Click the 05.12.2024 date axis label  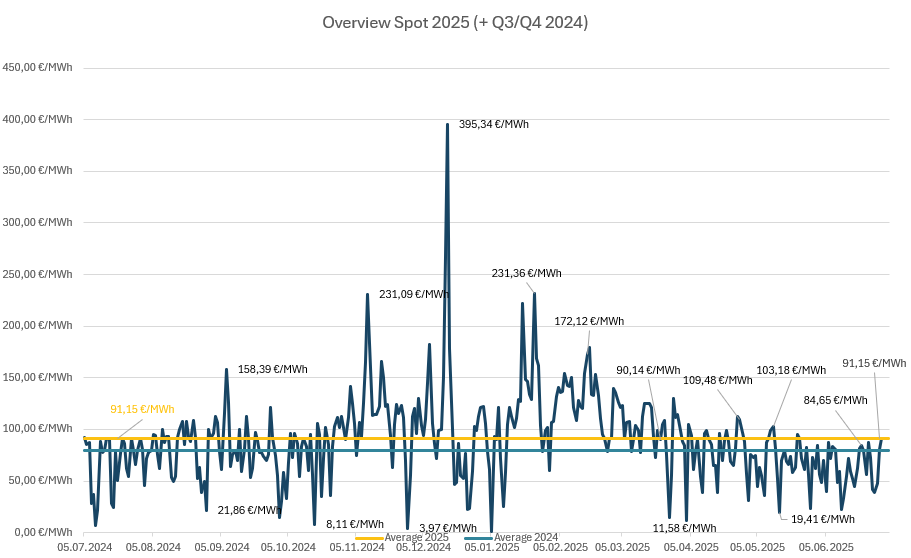point(423,548)
